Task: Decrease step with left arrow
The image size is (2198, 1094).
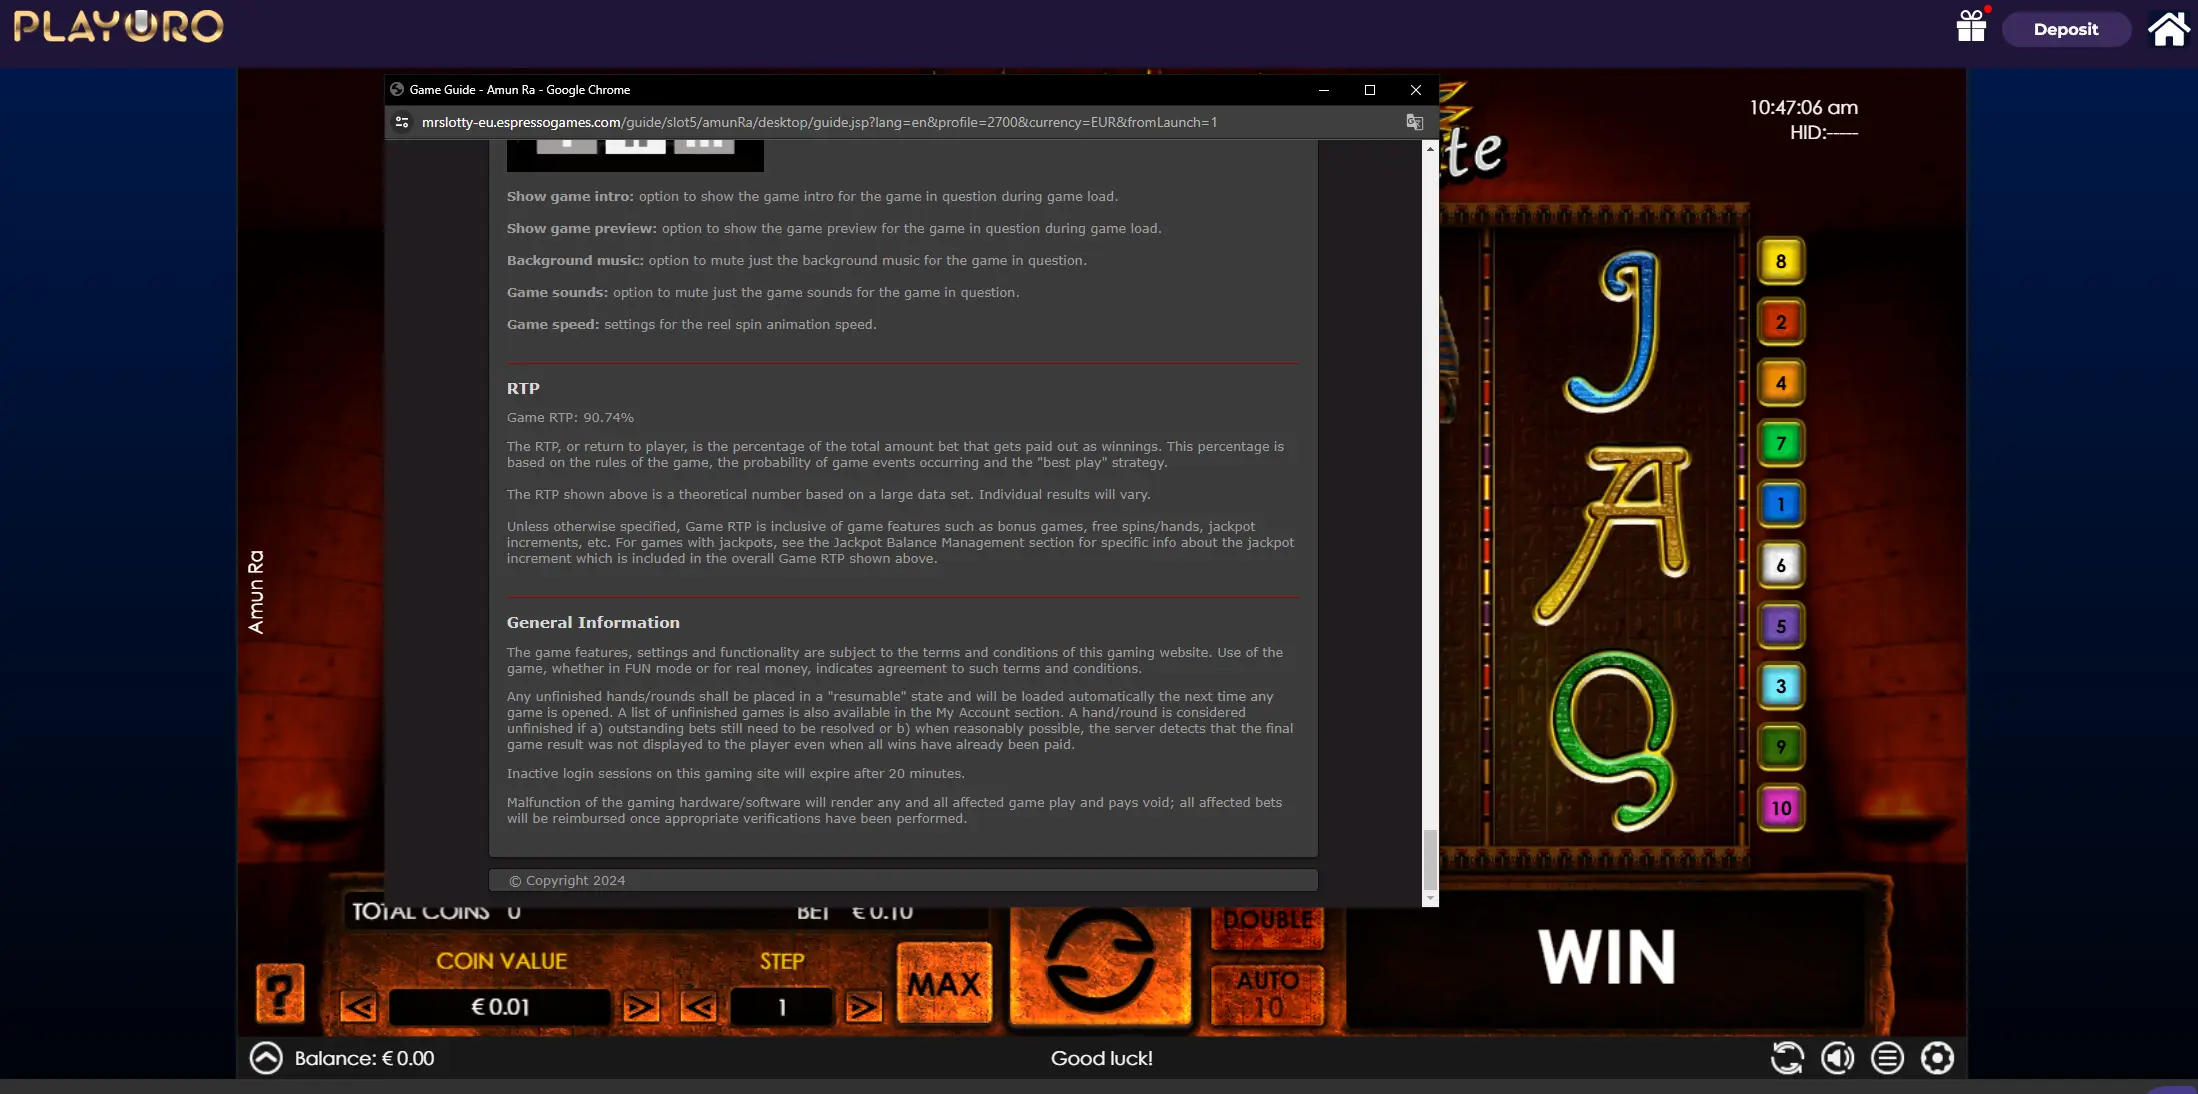Action: [x=698, y=1007]
